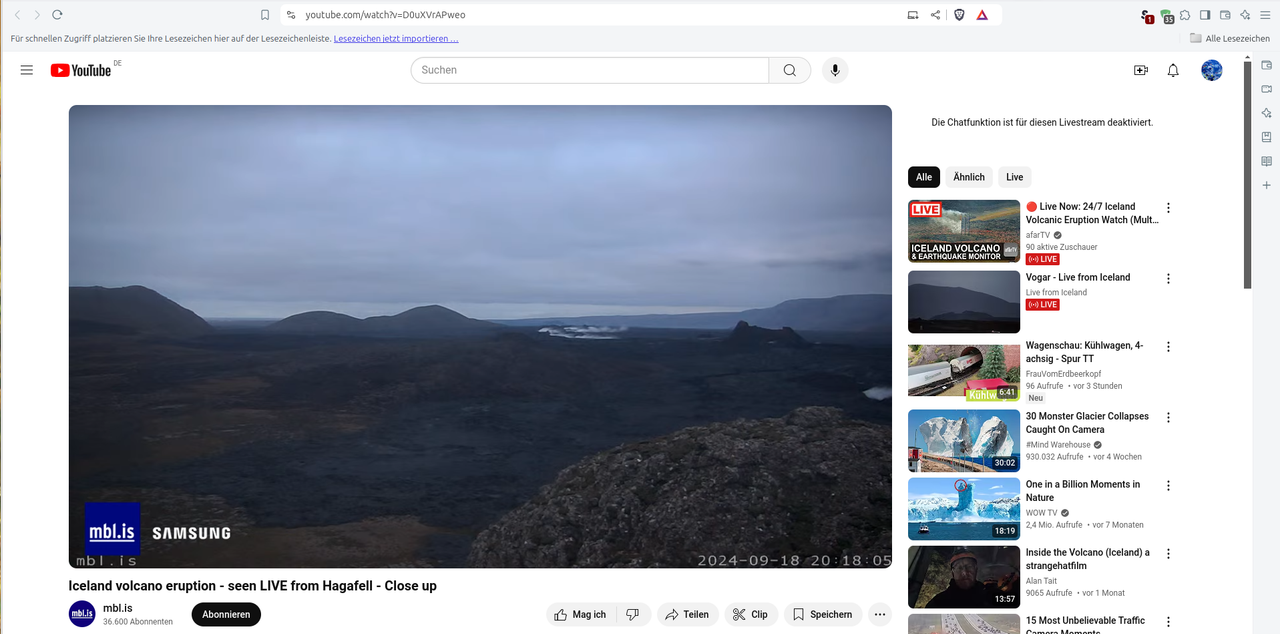Viewport: 1280px width, 634px height.
Task: Open options for Wagenschau video
Action: pyautogui.click(x=1168, y=347)
